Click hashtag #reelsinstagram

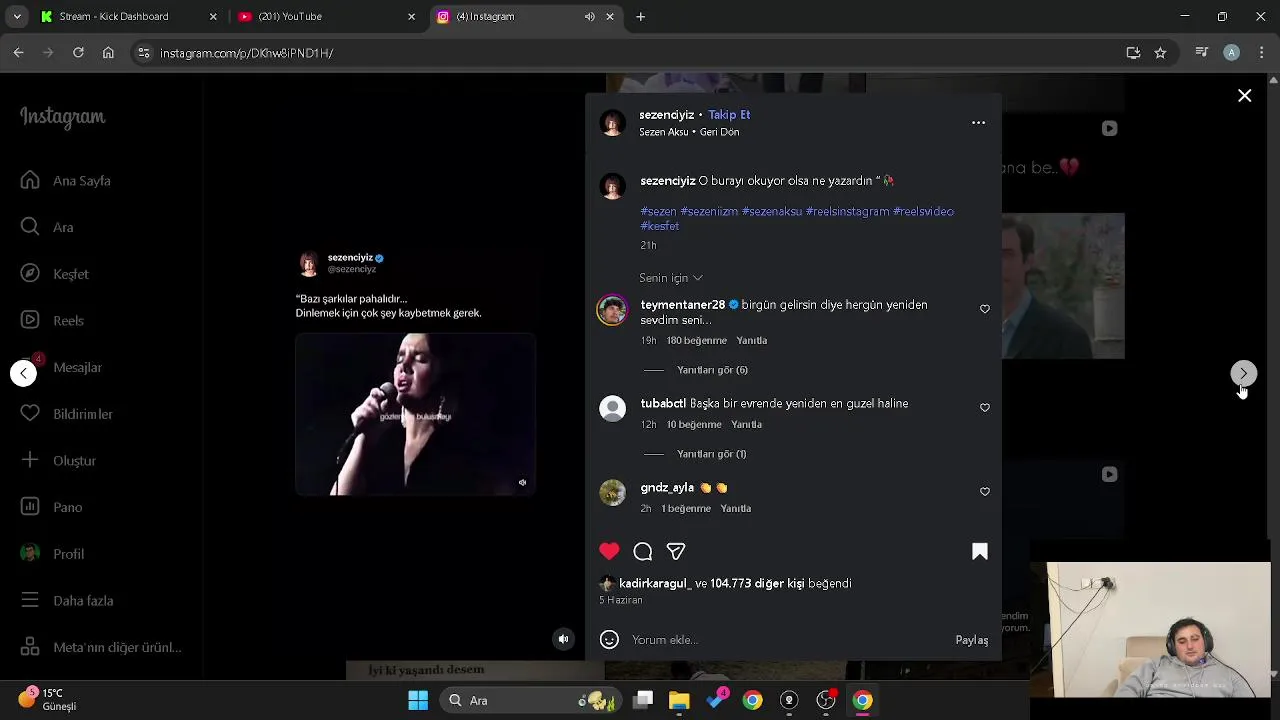tap(847, 211)
